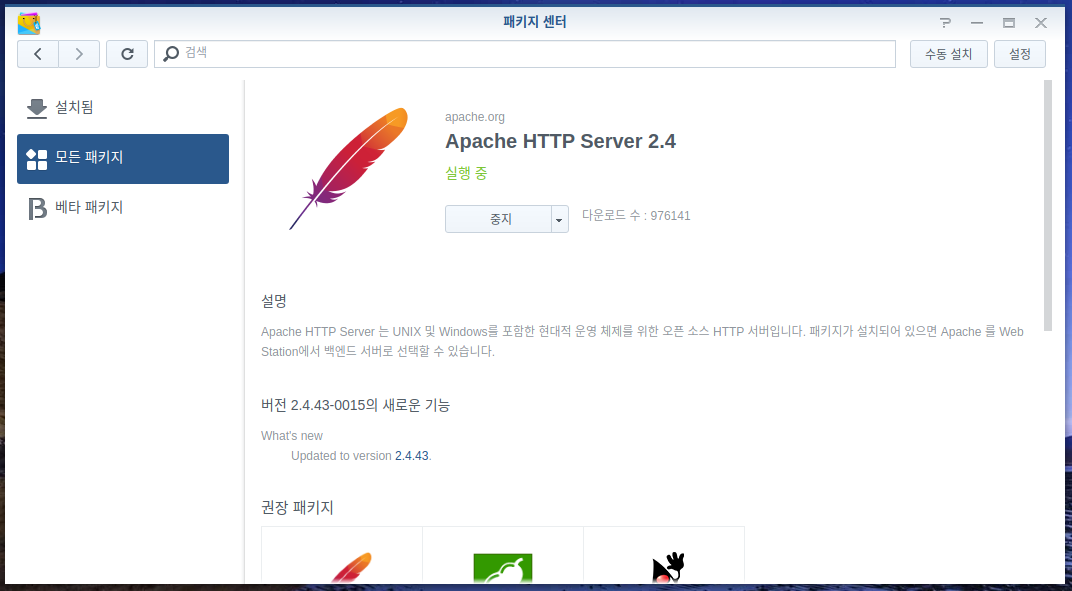Viewport: 1072px width, 591px height.
Task: Go forward with the right arrow button
Action: tap(79, 54)
